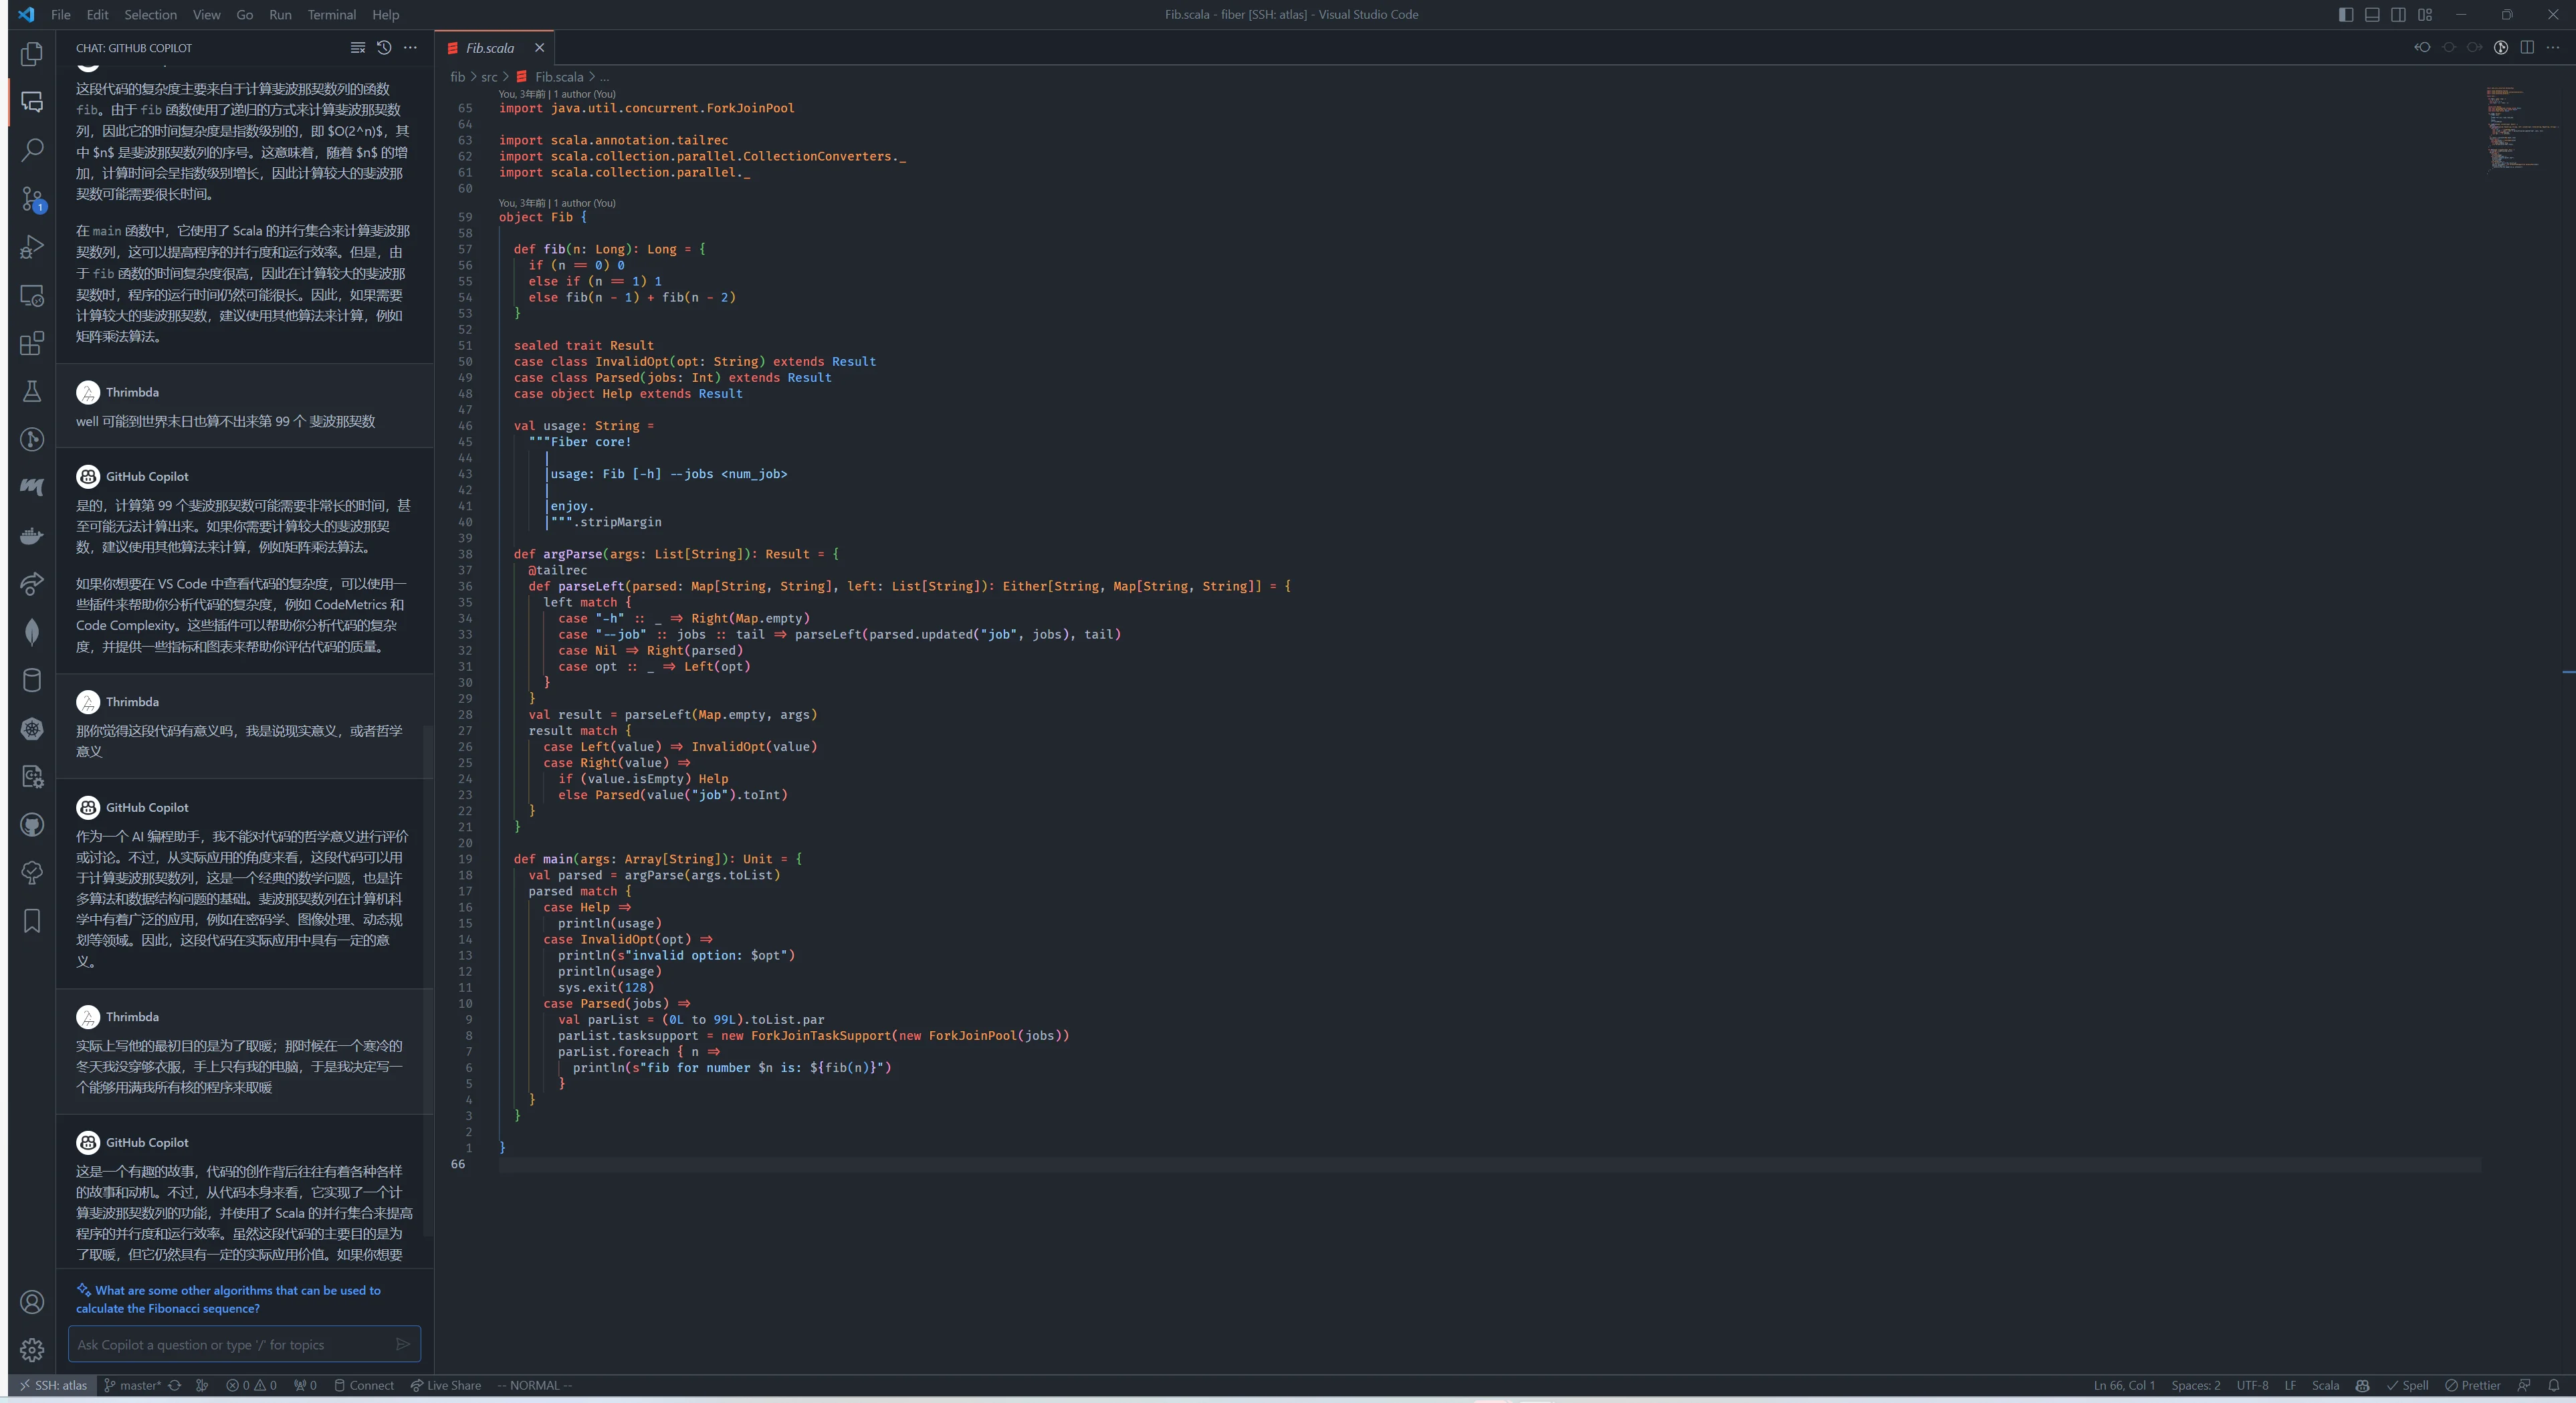This screenshot has width=2576, height=1403.
Task: Toggle the bottom panel layout button
Action: coord(2372,15)
